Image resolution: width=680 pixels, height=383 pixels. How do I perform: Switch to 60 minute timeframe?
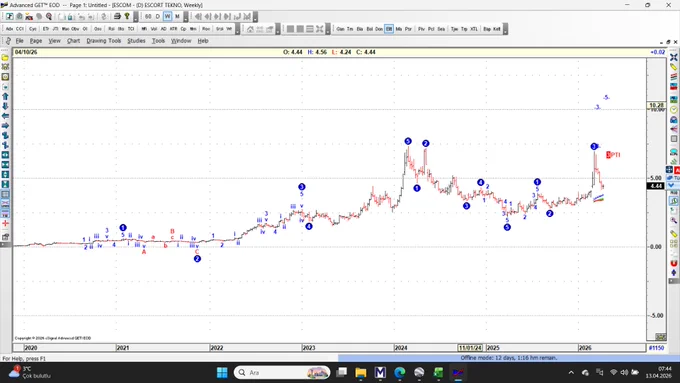click(x=148, y=16)
